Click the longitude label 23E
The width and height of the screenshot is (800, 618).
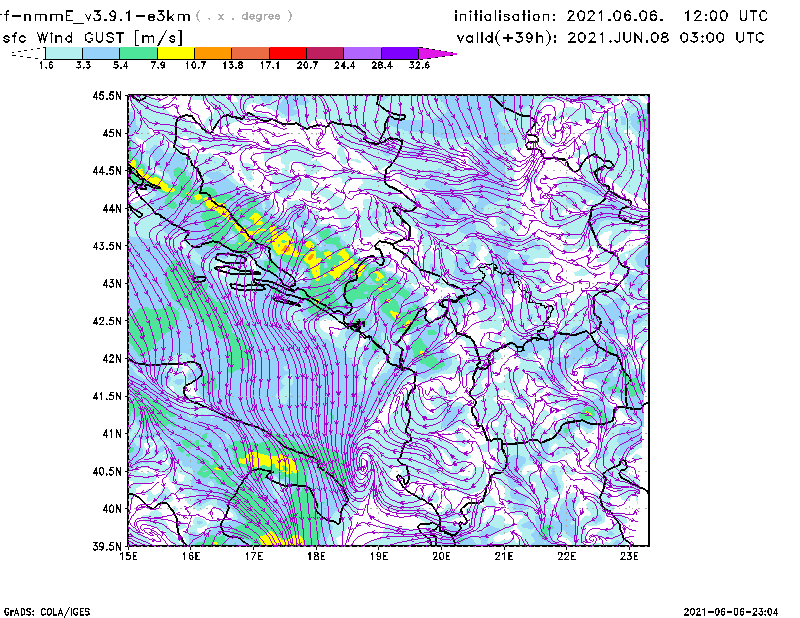[629, 556]
